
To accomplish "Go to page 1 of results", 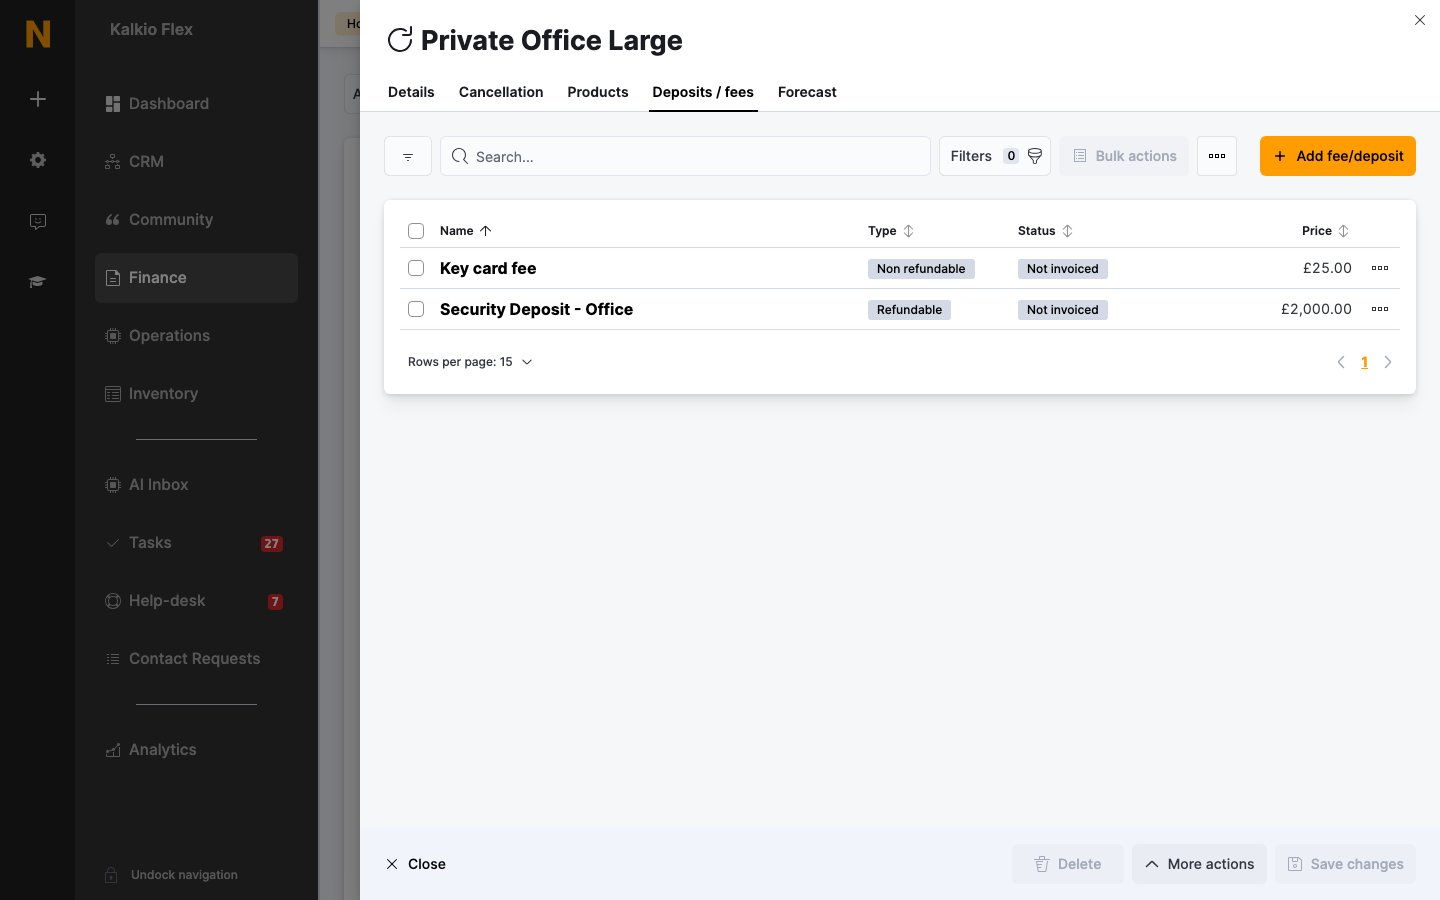I will pos(1364,362).
